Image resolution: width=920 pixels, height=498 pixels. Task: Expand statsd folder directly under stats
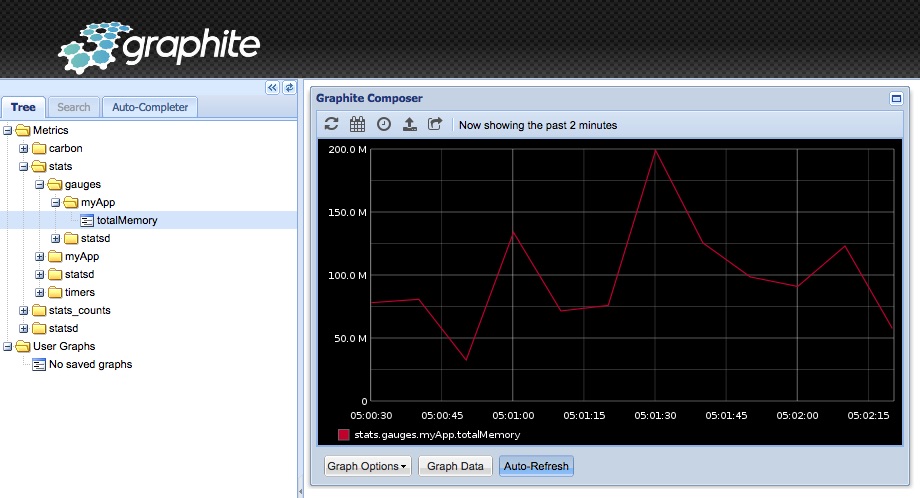39,275
